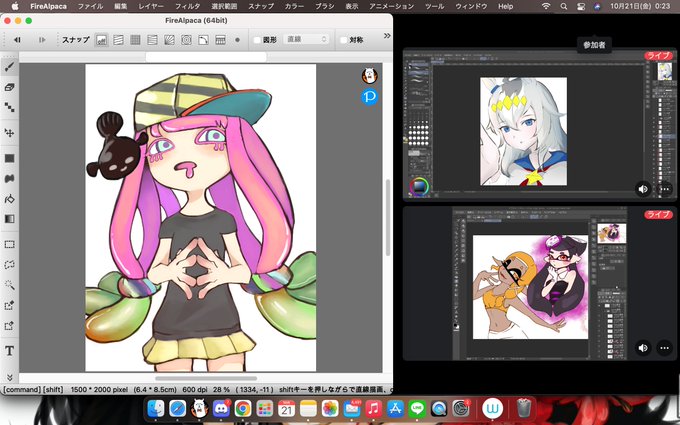This screenshot has height=425, width=680.
Task: Turn snap off with the first snap icon
Action: [x=101, y=40]
